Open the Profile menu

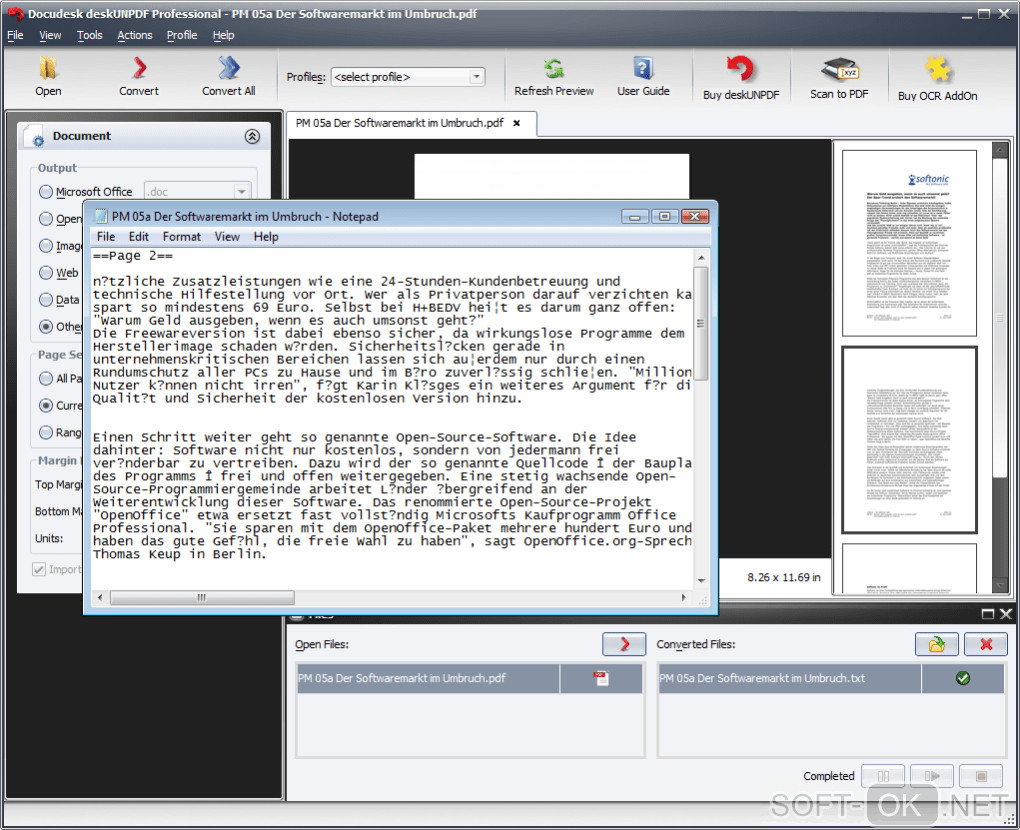182,35
